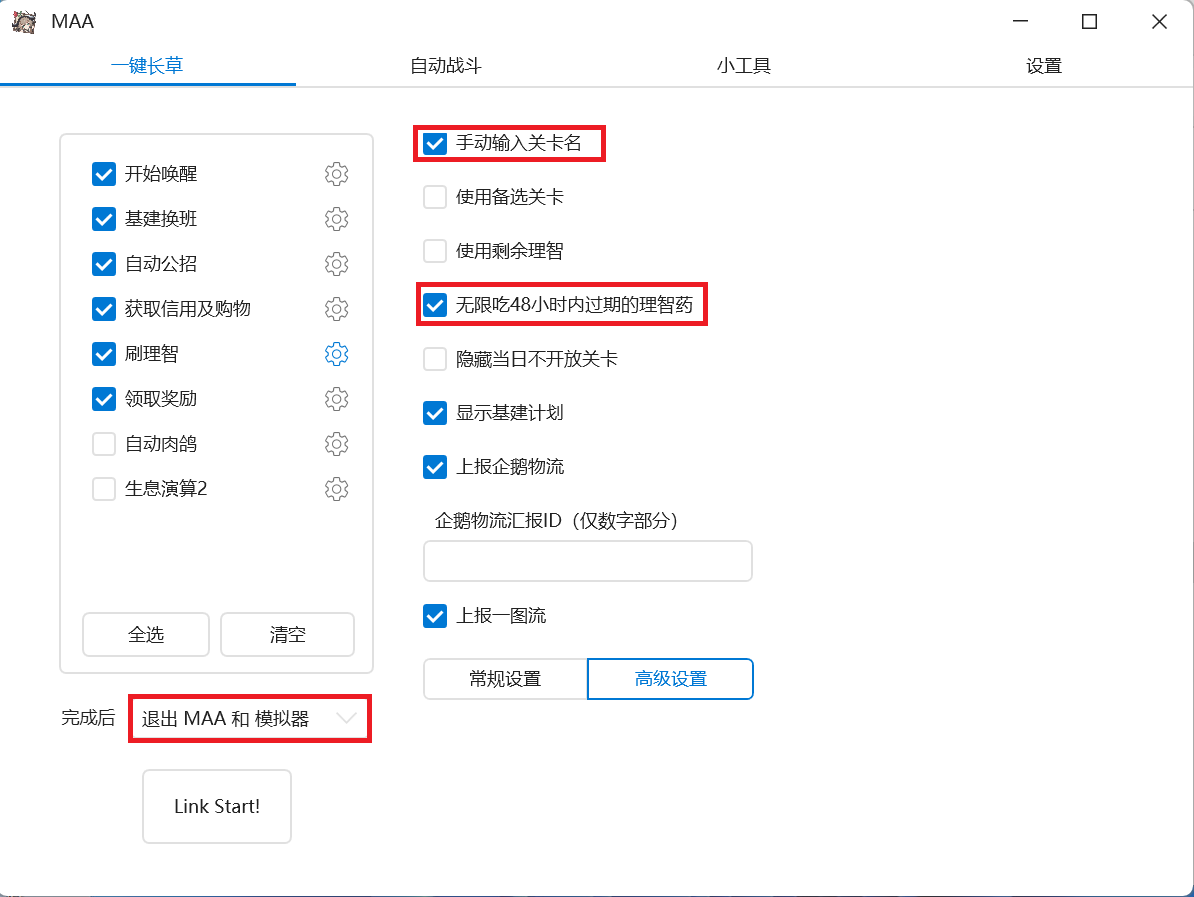Uncheck 手动输入关卡名 option
This screenshot has width=1194, height=897.
(435, 143)
